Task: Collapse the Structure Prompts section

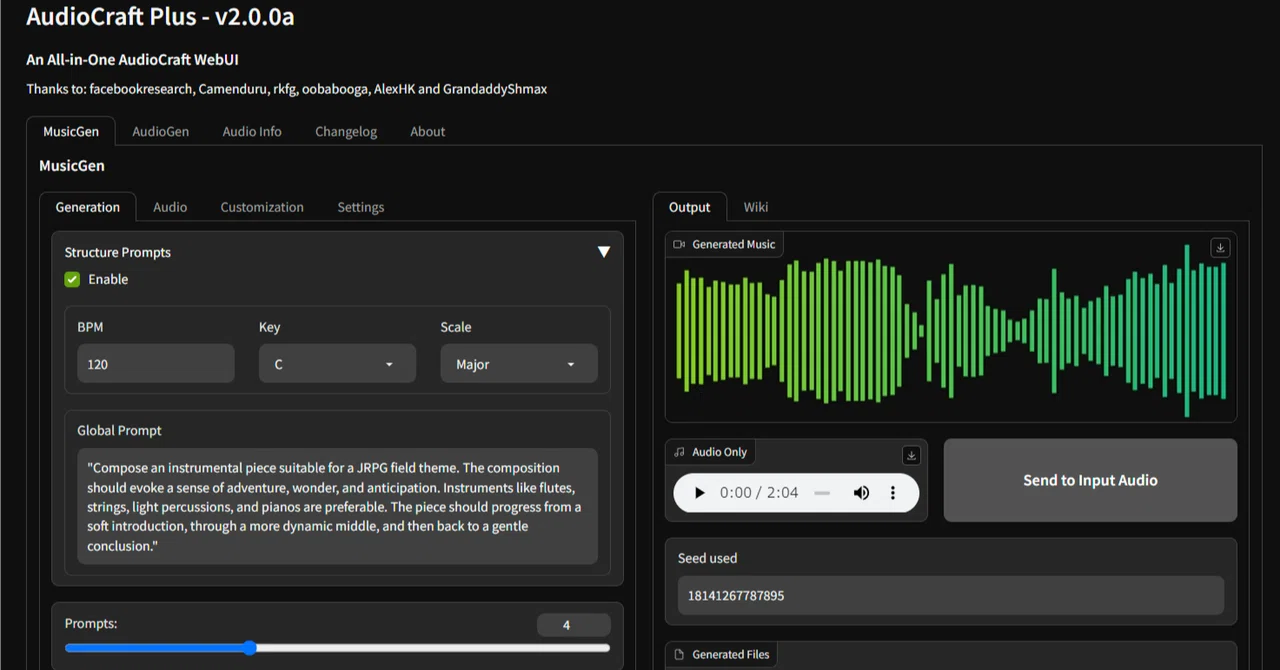Action: (x=603, y=252)
